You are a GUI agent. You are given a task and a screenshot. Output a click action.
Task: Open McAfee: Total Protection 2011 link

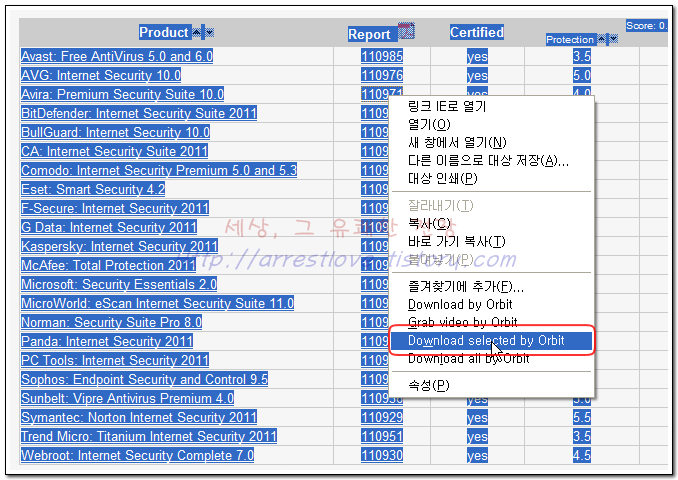click(108, 266)
